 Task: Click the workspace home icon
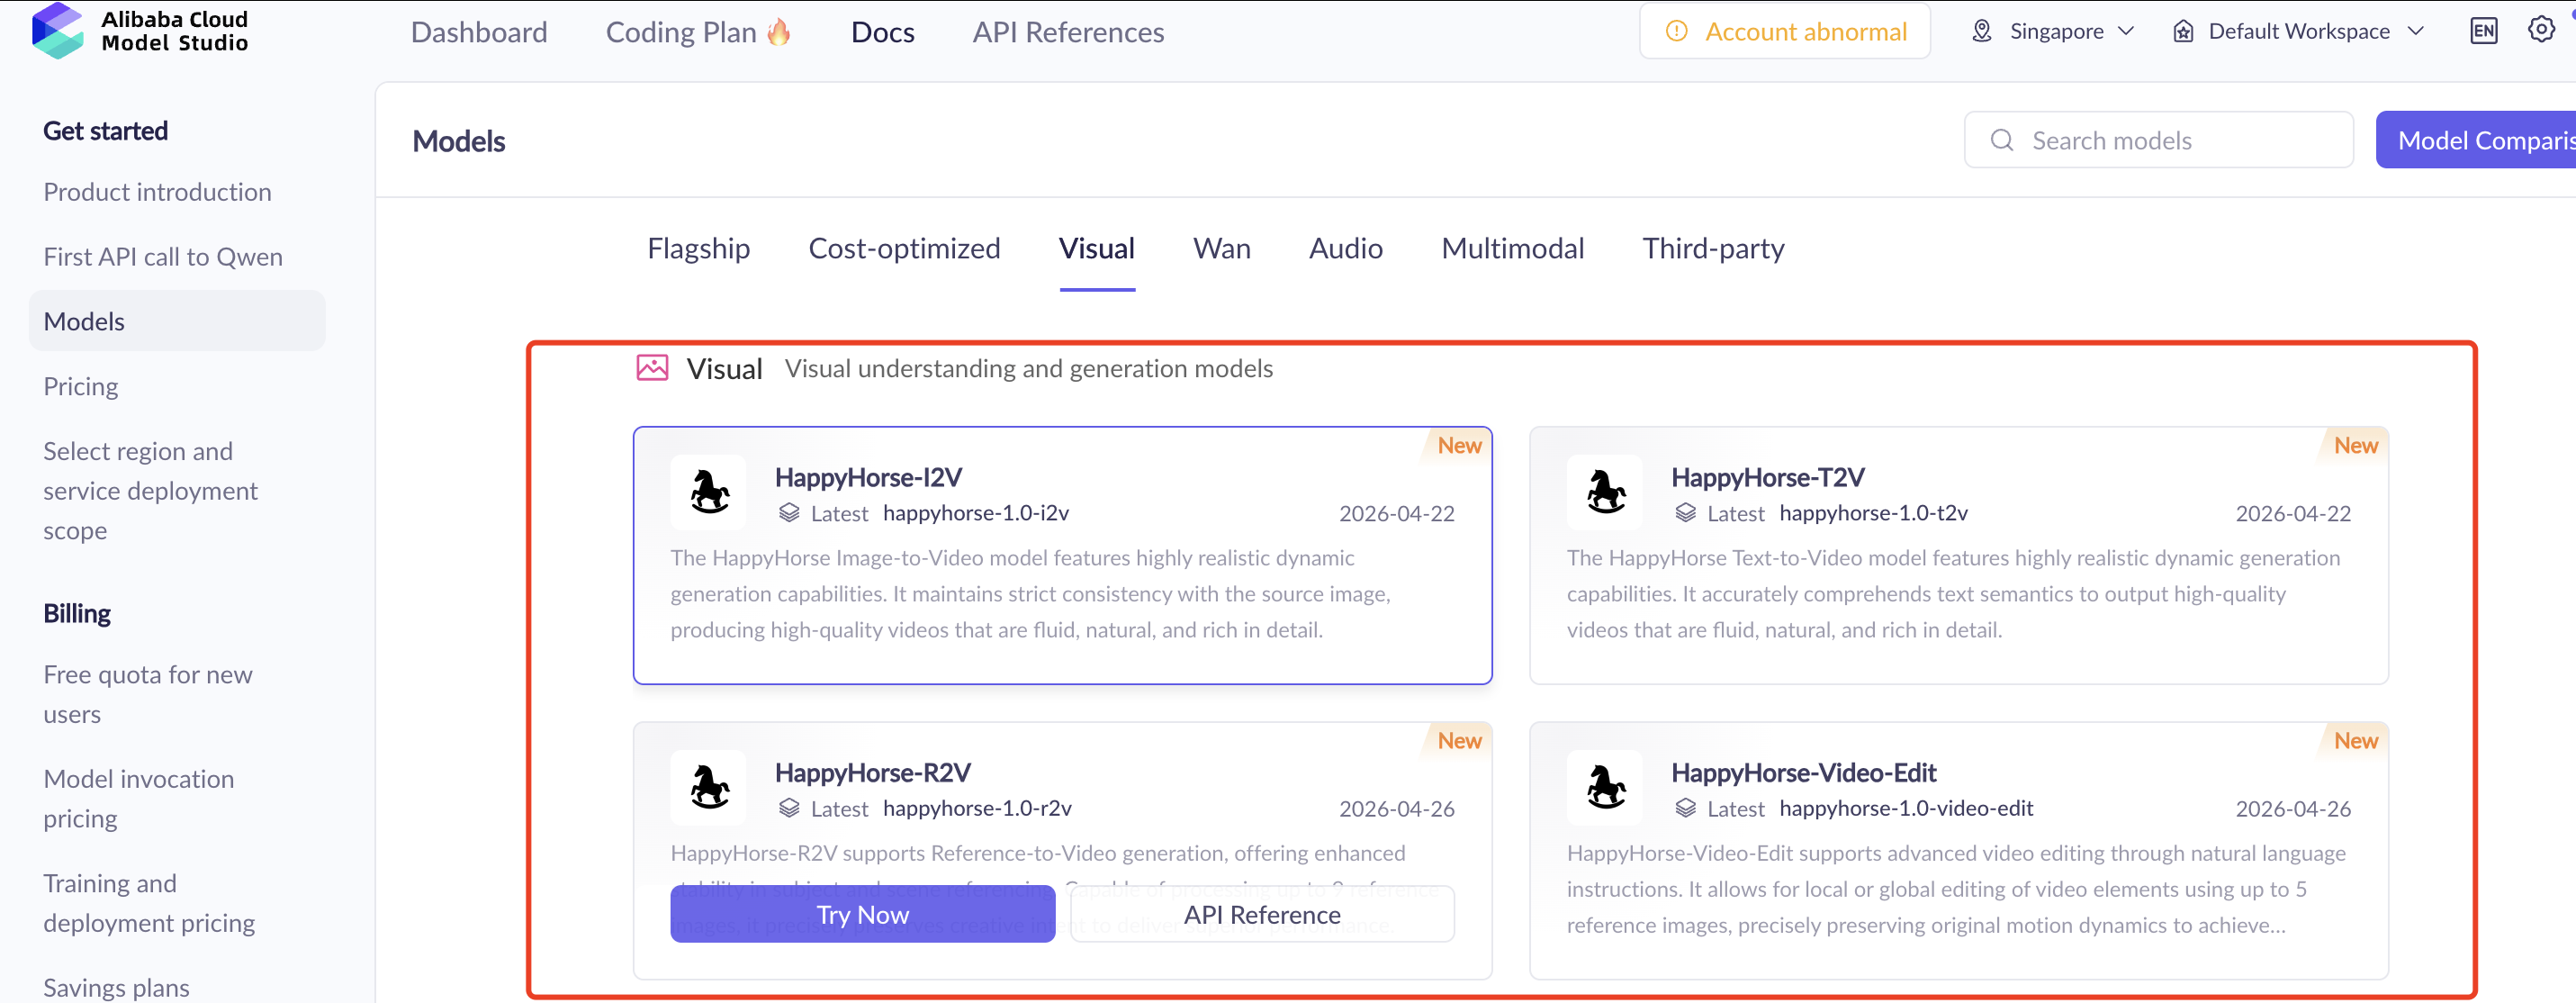[x=2183, y=32]
